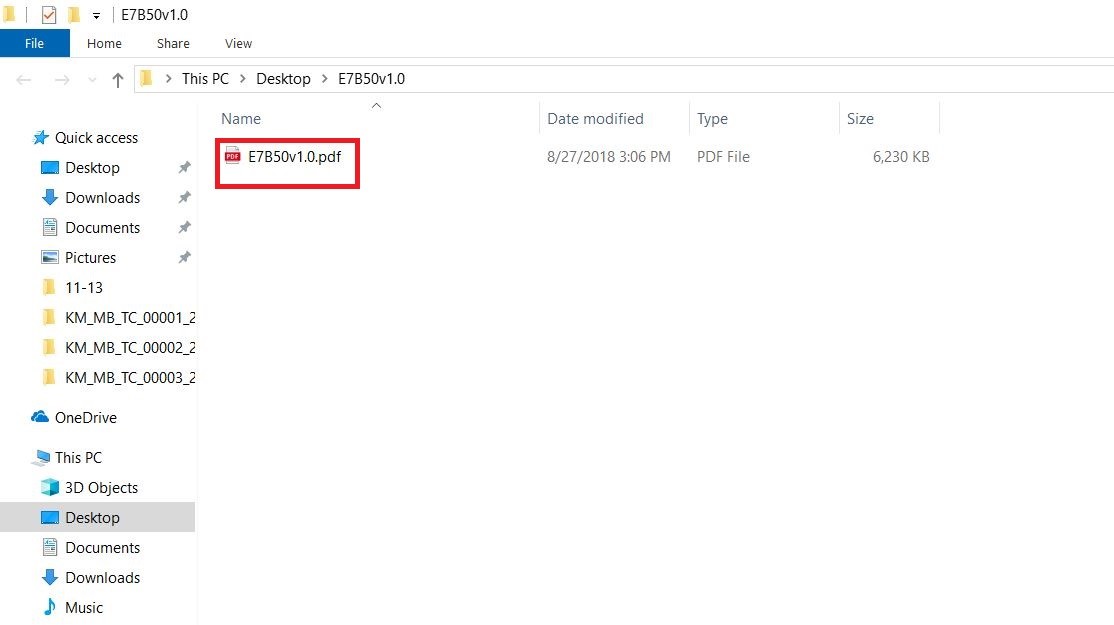The height and width of the screenshot is (625, 1114).
Task: Click the pin icon beside Quick access Downloads
Action: [184, 198]
